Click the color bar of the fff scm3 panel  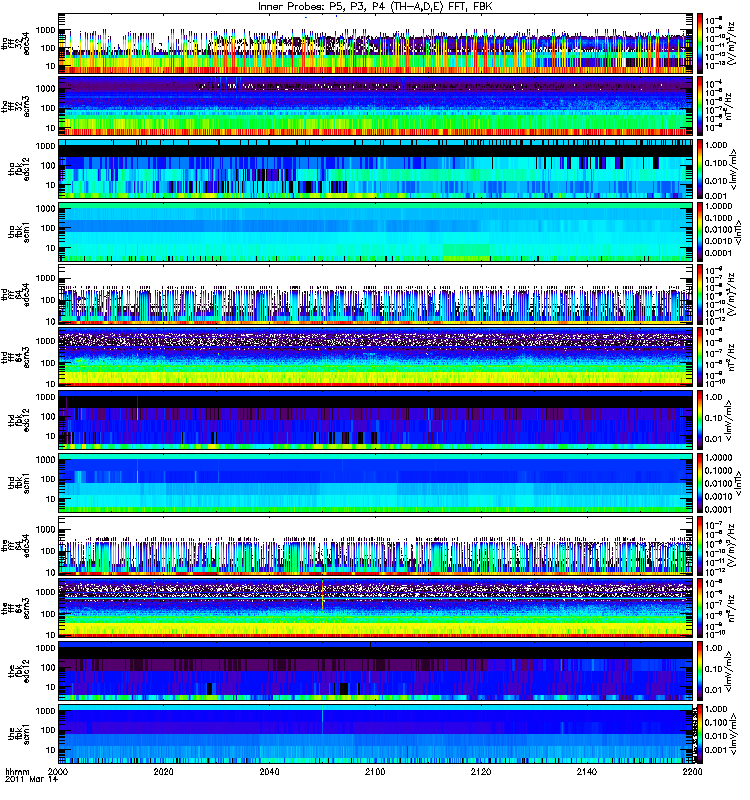[700, 608]
